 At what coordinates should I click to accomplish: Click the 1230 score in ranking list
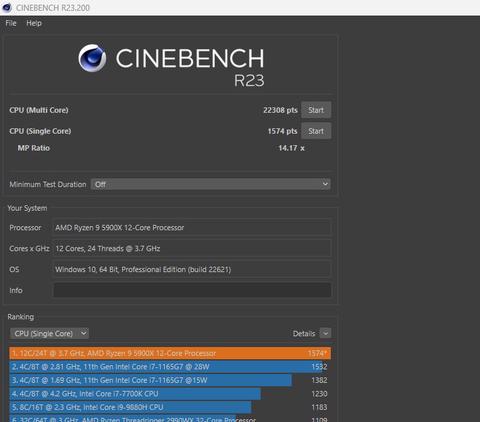319,394
